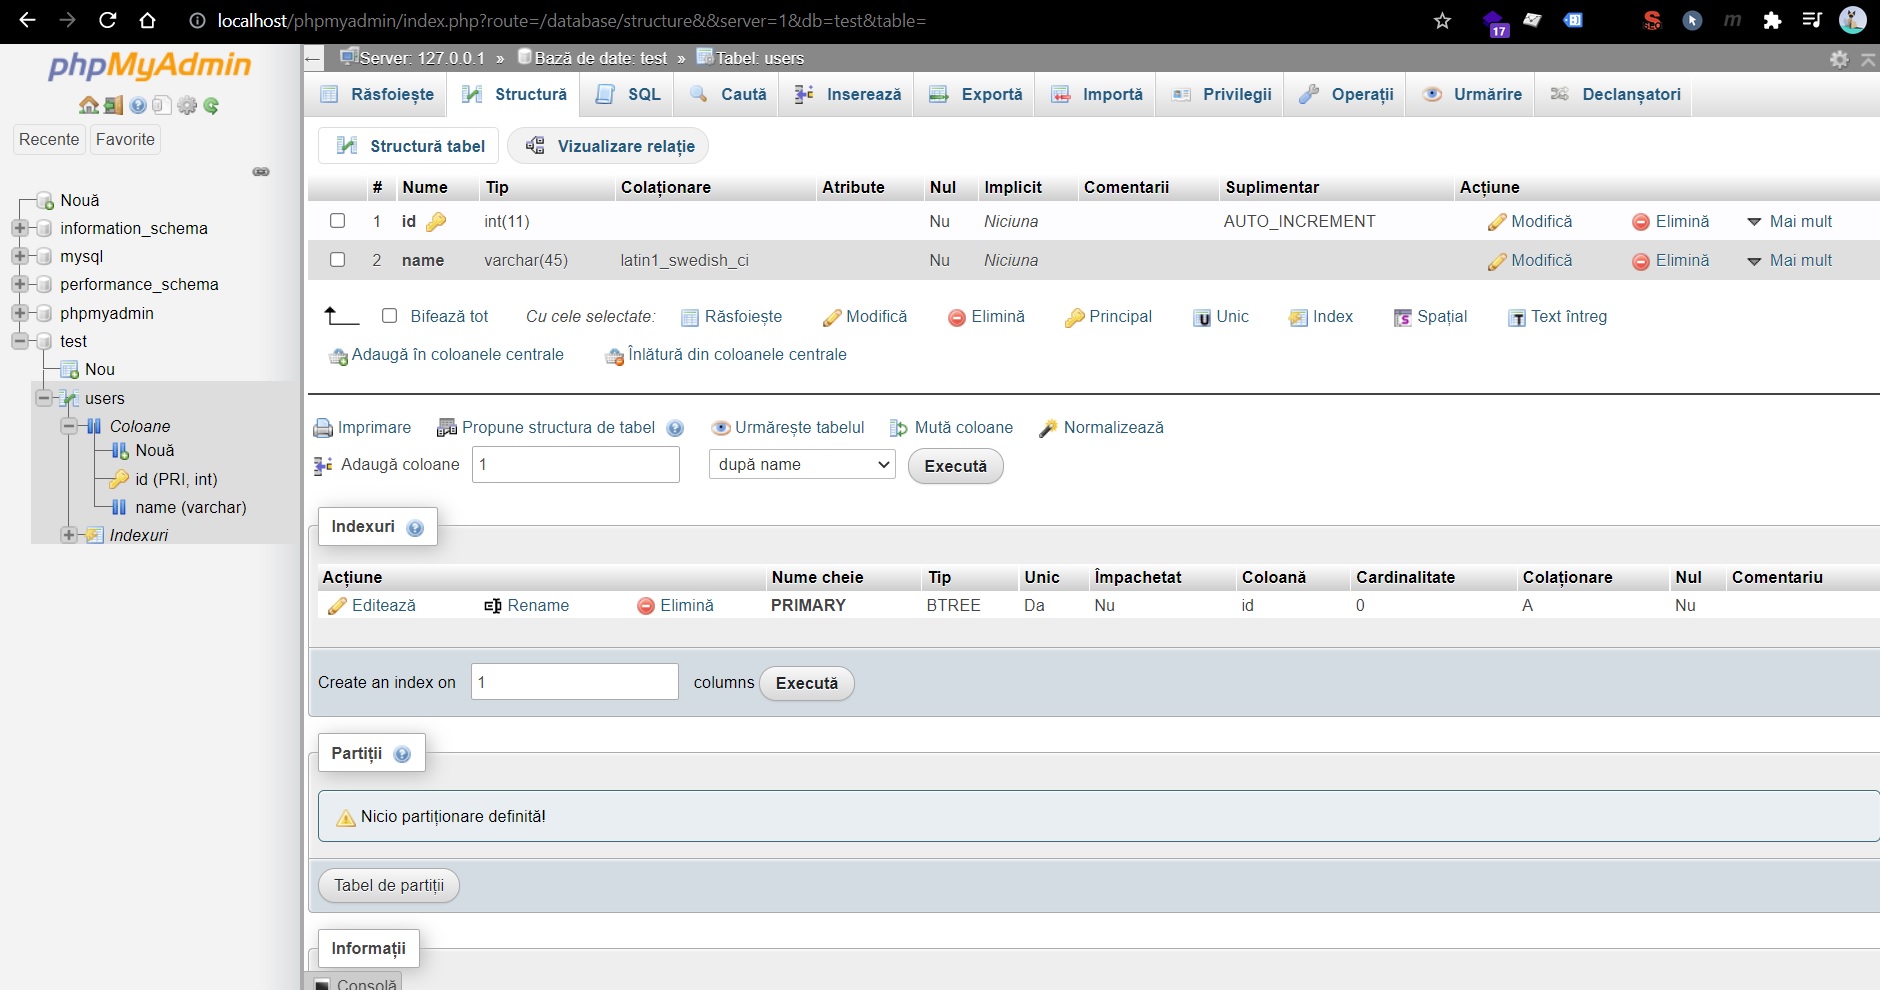Click the browser home button
The height and width of the screenshot is (990, 1880).
pyautogui.click(x=147, y=20)
